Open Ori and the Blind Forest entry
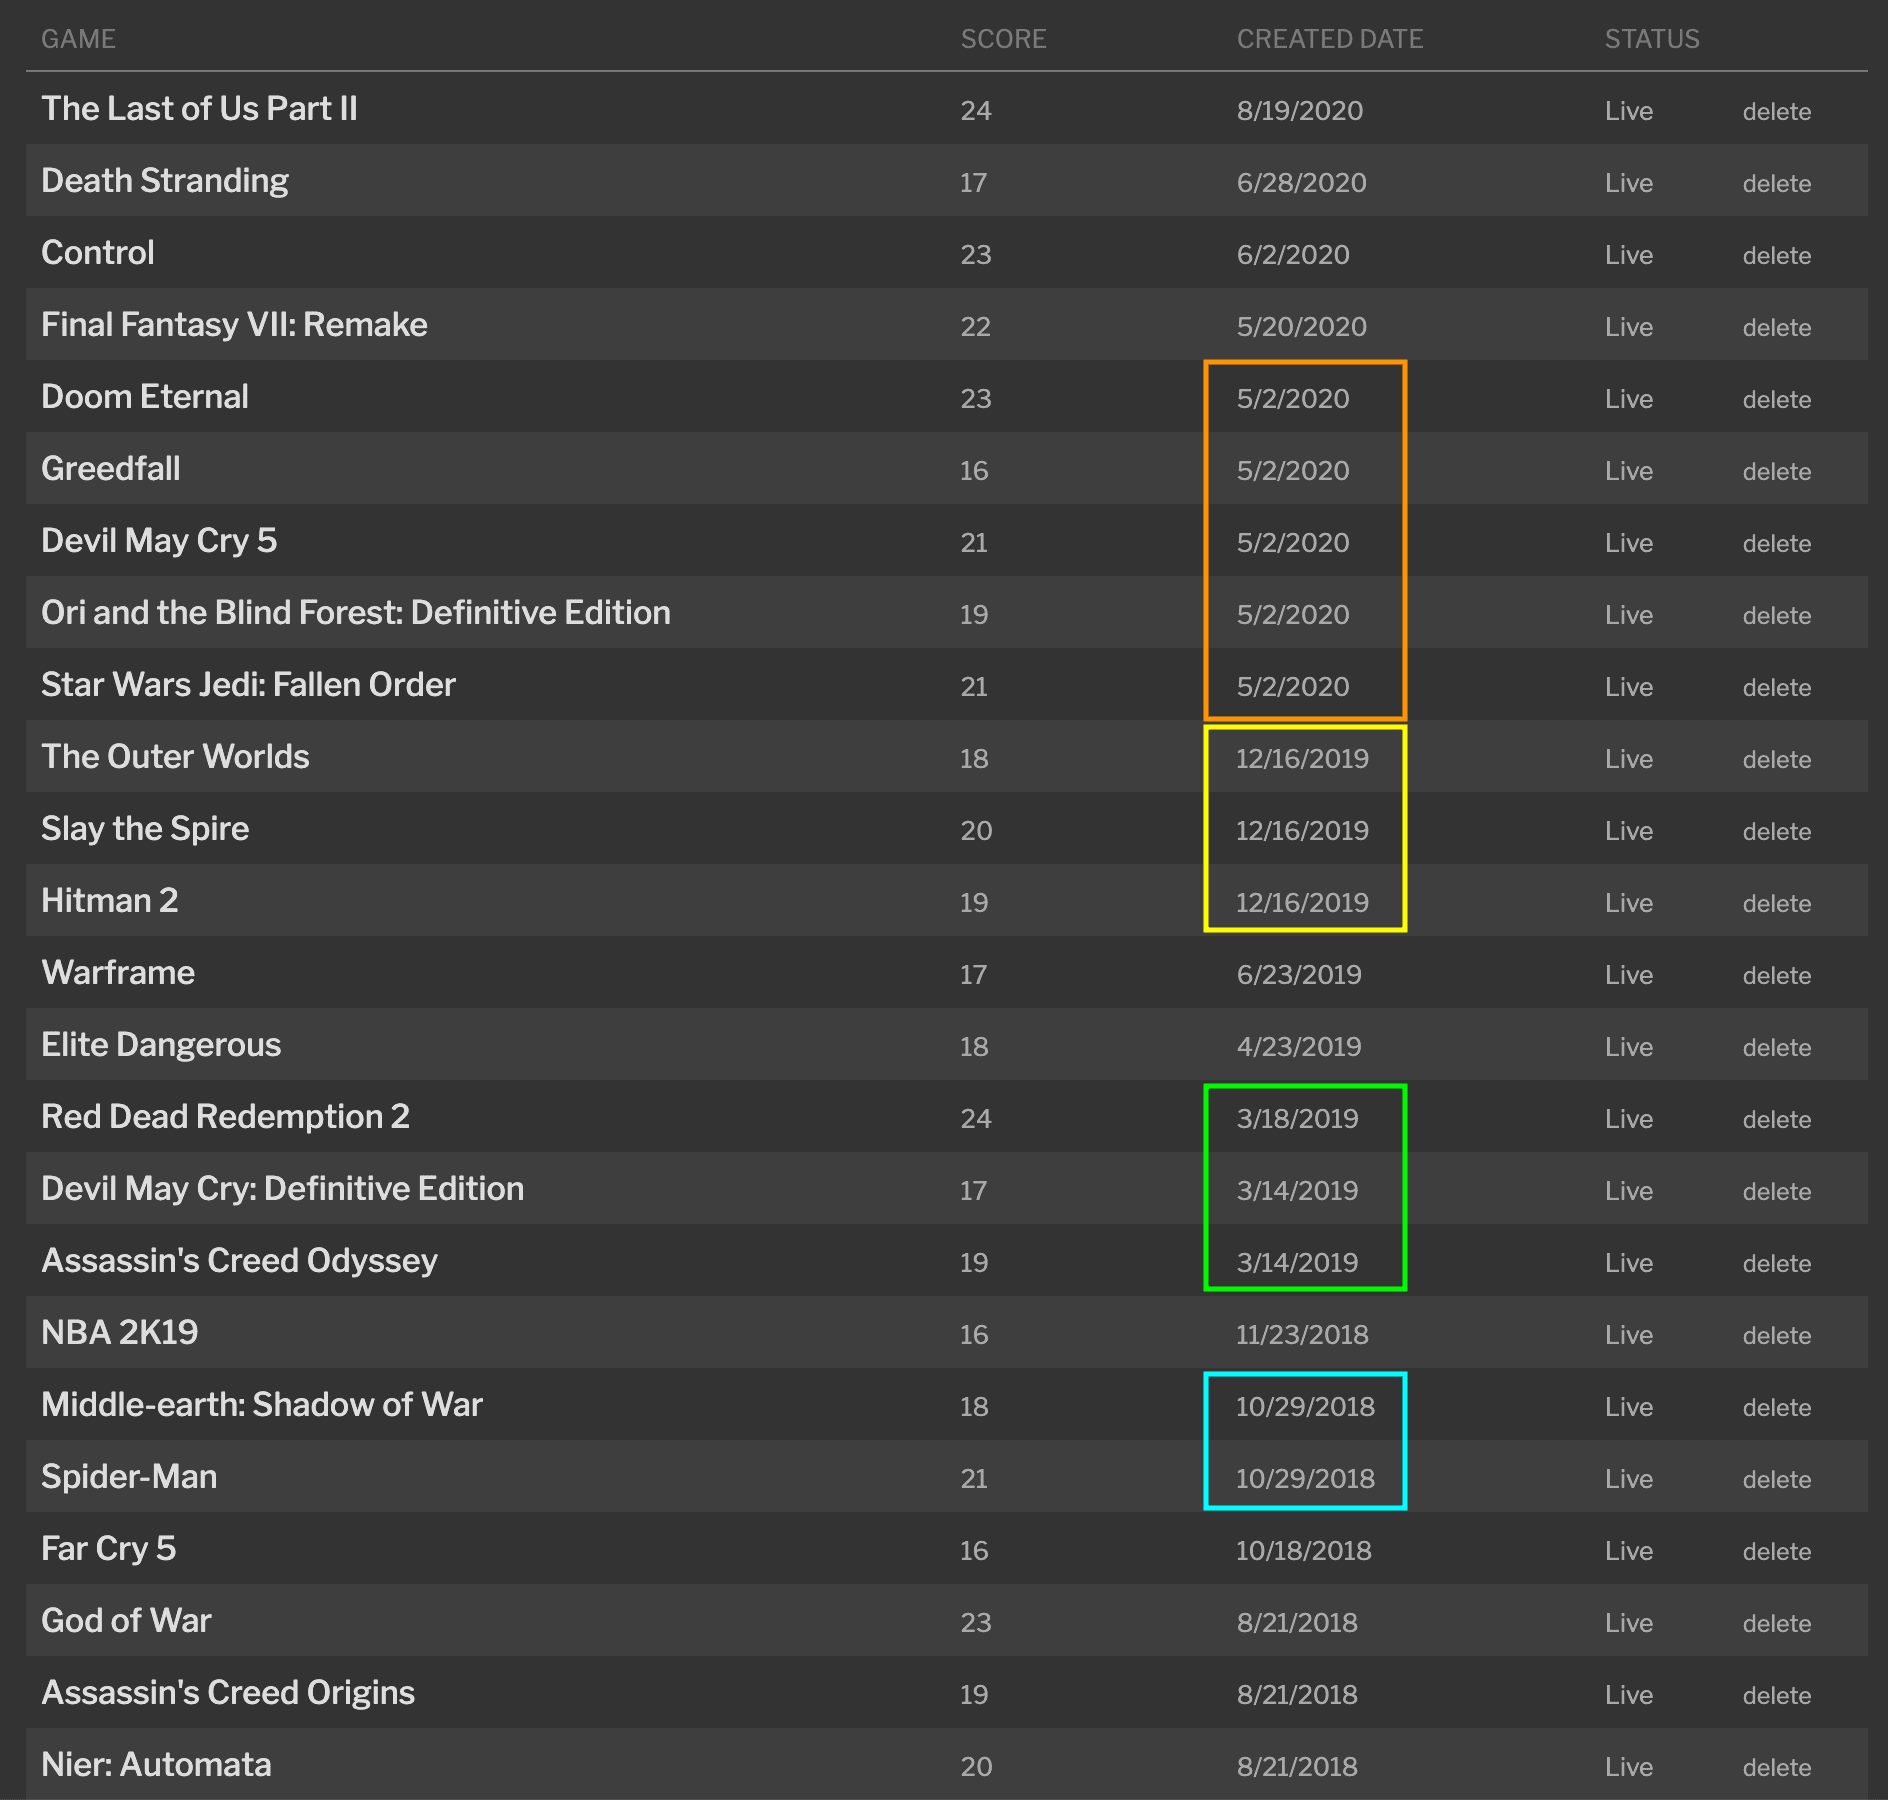 pyautogui.click(x=356, y=613)
